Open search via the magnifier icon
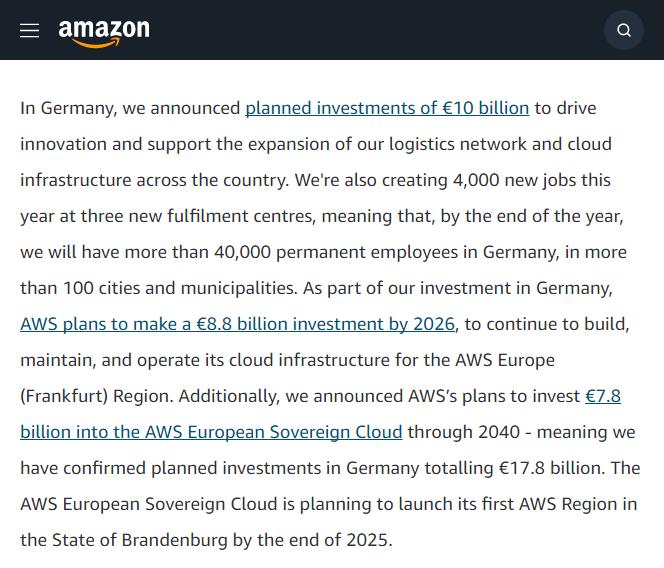 tap(624, 30)
